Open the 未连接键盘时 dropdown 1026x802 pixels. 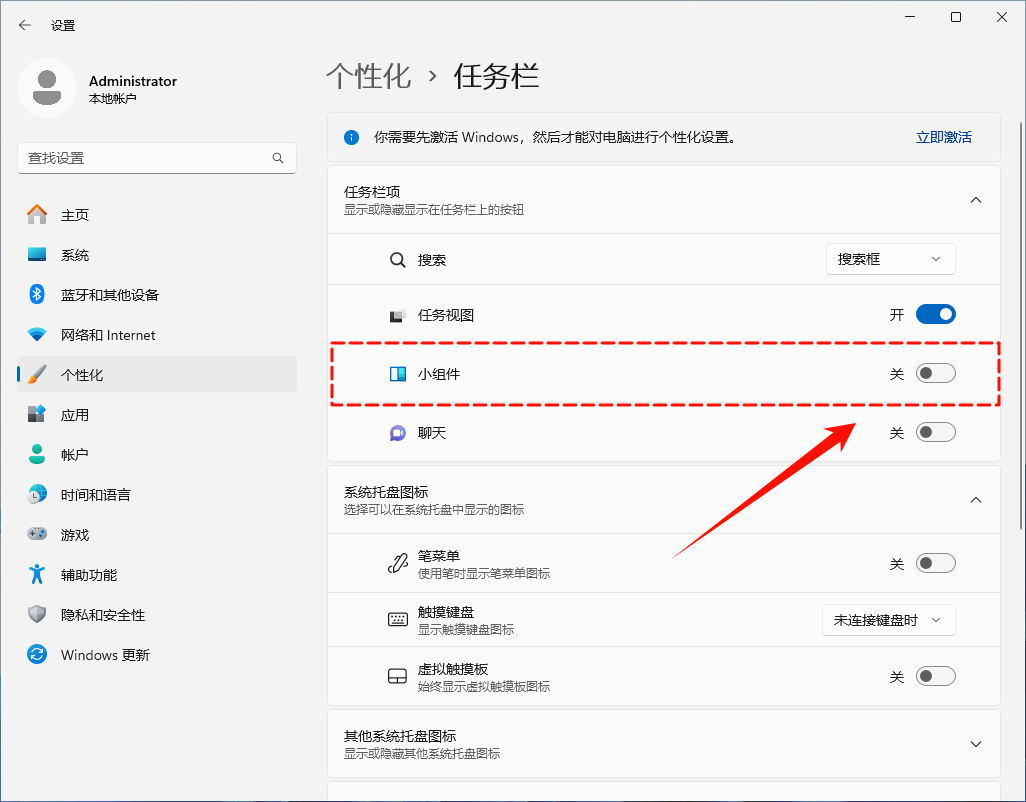887,619
